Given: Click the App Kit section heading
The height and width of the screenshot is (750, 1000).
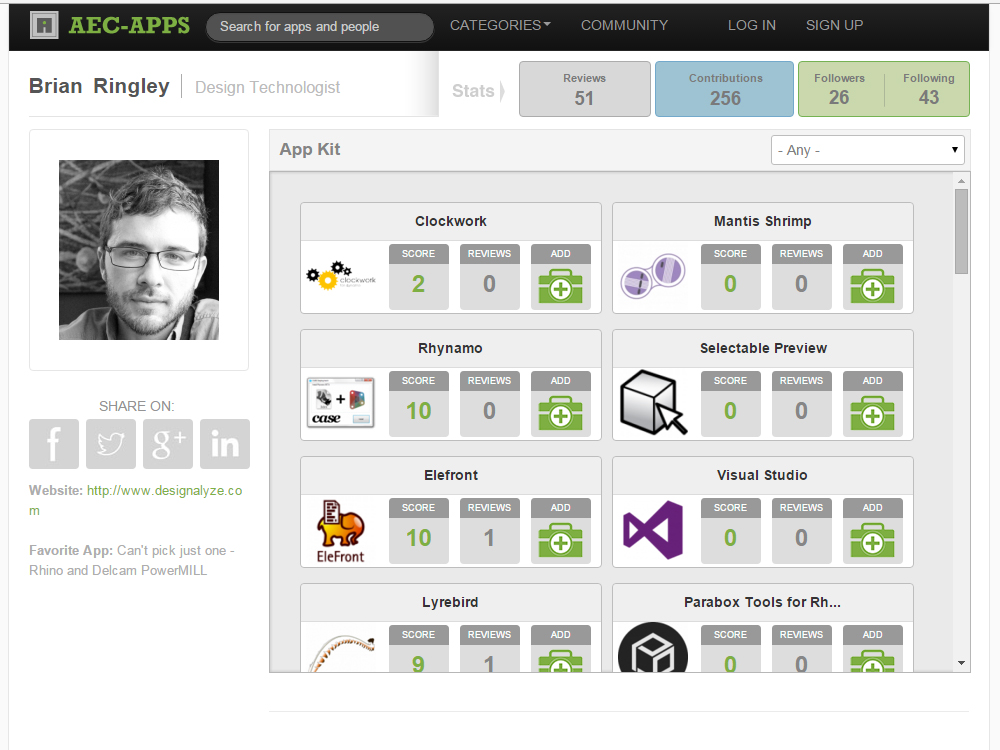Looking at the screenshot, I should [x=310, y=149].
